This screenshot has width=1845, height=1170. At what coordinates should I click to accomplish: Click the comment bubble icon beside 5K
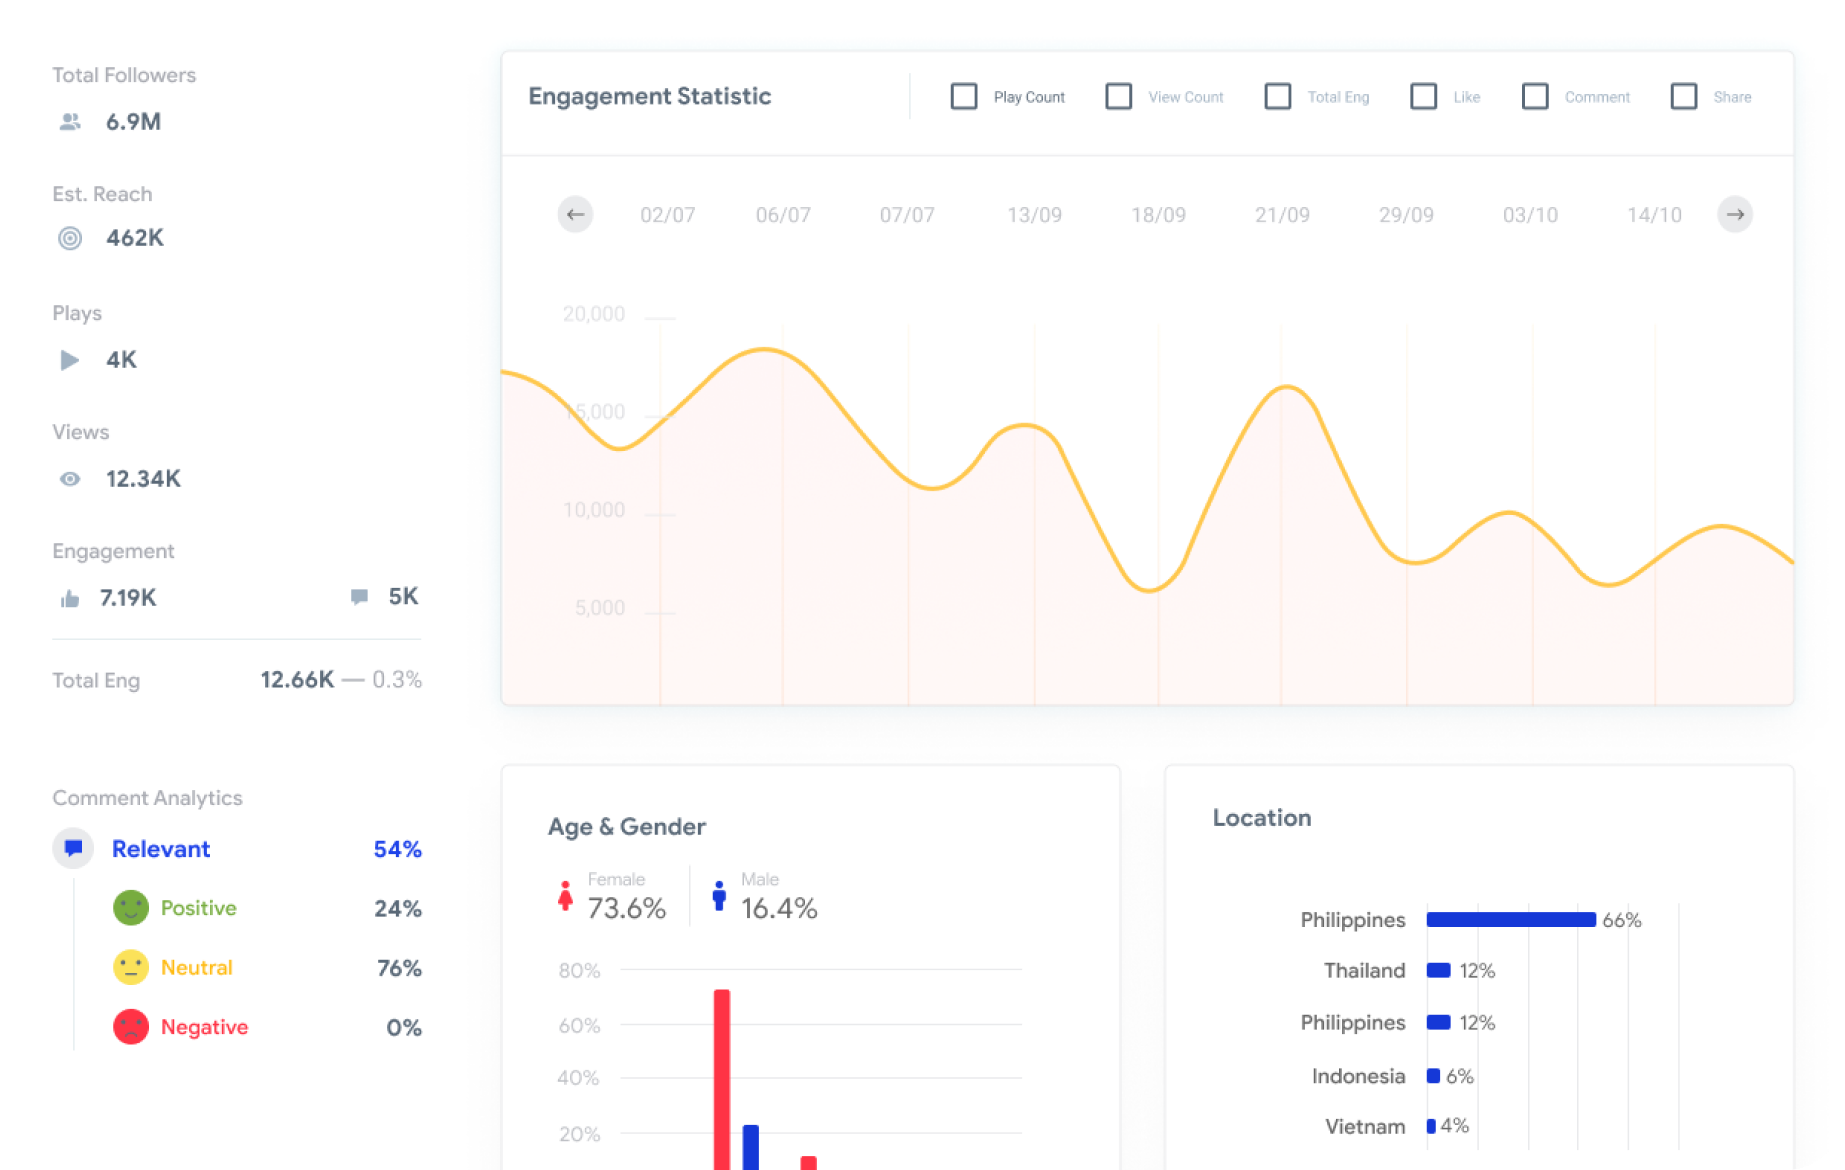tap(359, 597)
